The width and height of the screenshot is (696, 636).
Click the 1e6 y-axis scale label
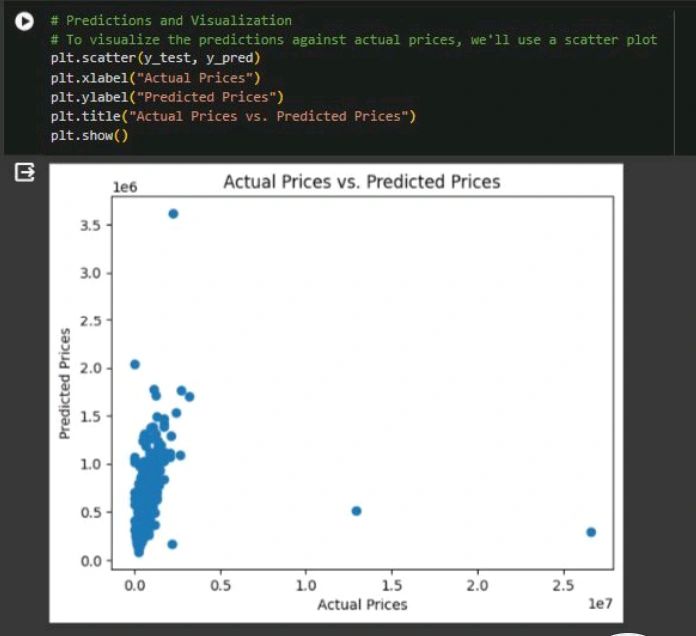click(125, 187)
